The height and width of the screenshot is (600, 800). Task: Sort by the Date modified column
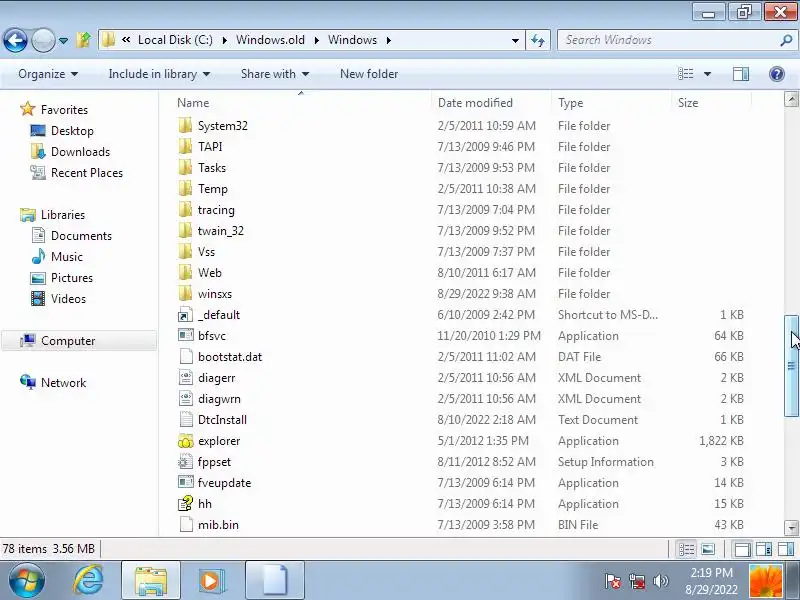[x=475, y=103]
